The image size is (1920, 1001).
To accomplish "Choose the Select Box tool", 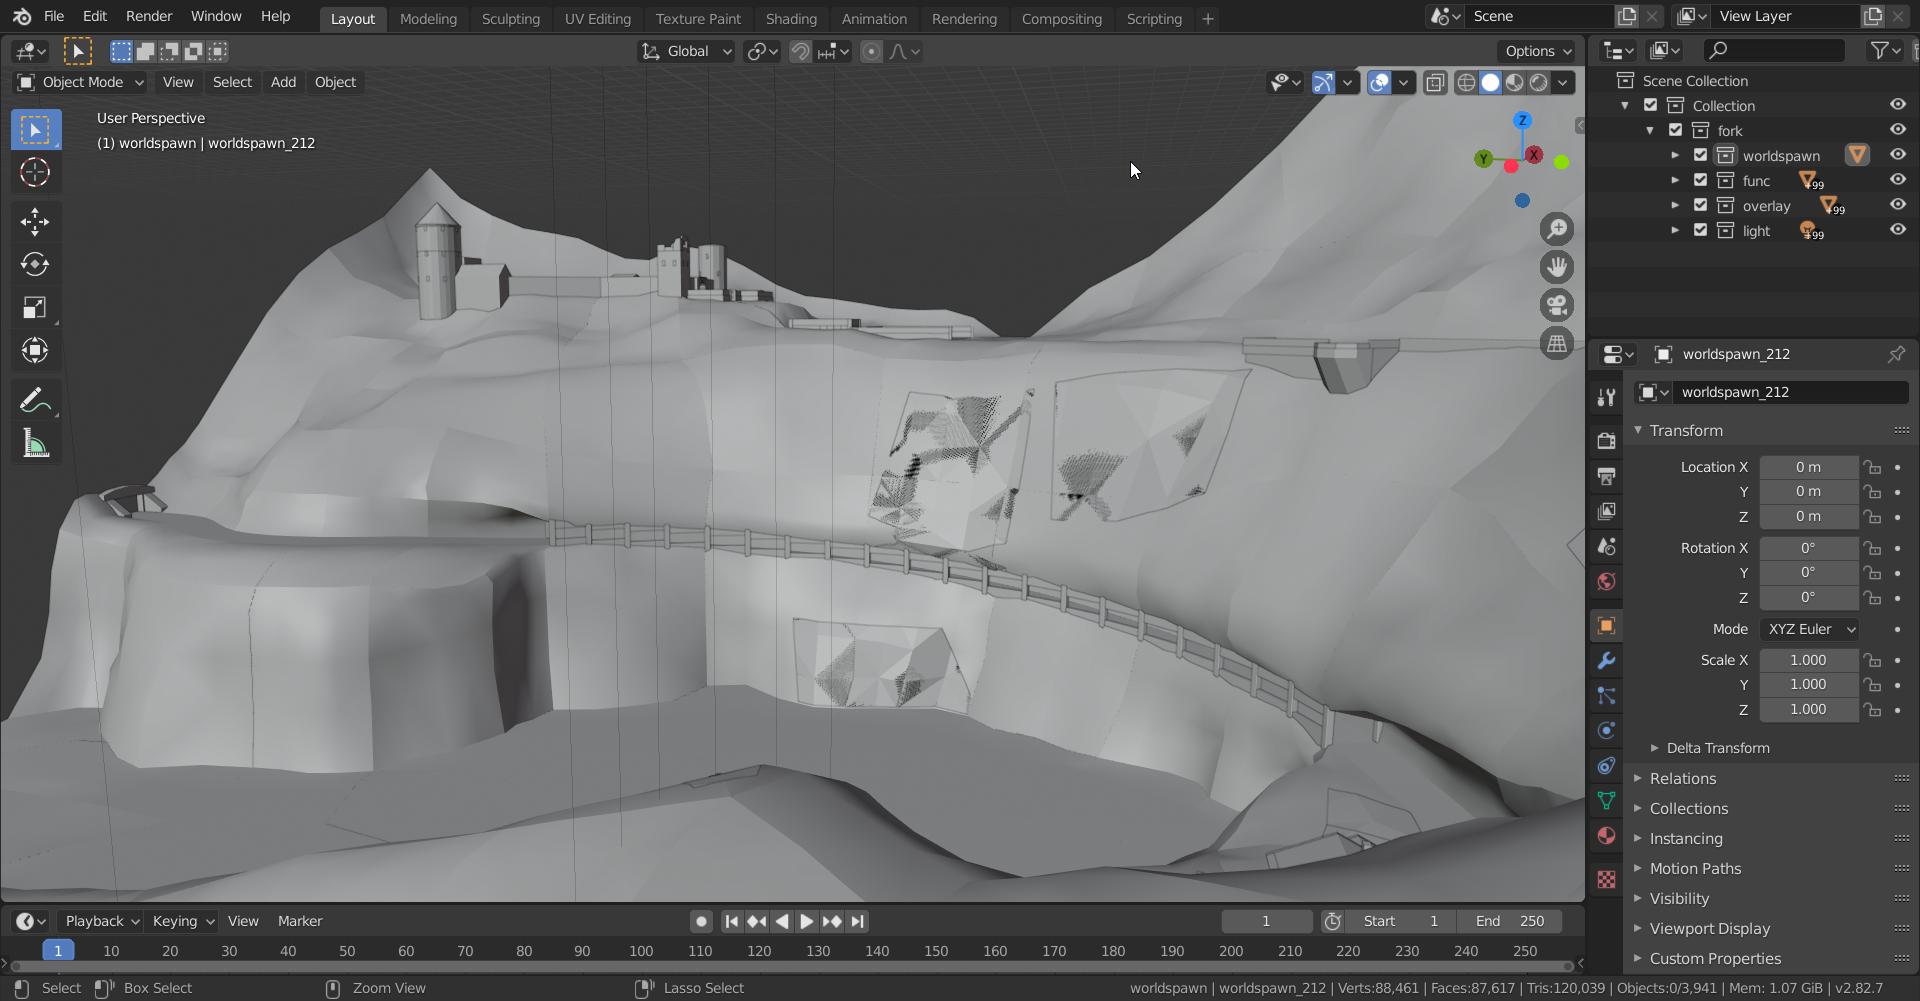I will pos(35,130).
